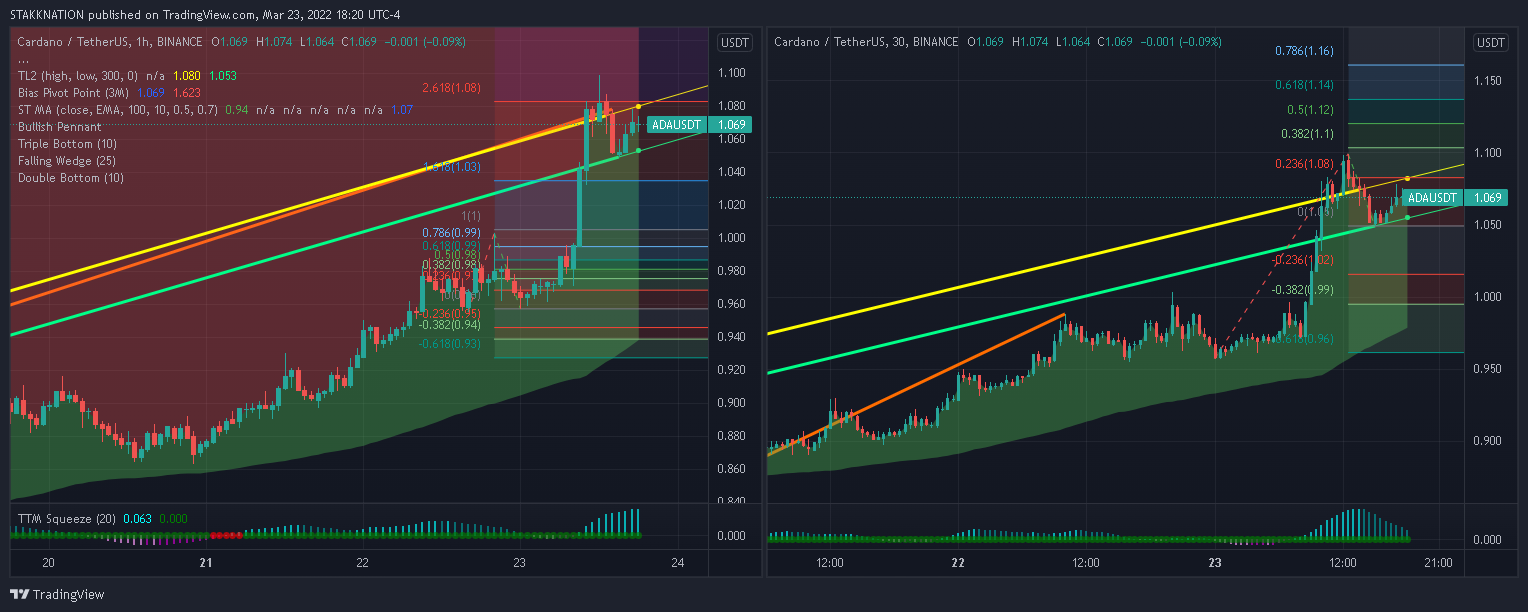Select the Triple Bottom (10) indicator label
Screen dimensions: 1528x612
[x=66, y=144]
